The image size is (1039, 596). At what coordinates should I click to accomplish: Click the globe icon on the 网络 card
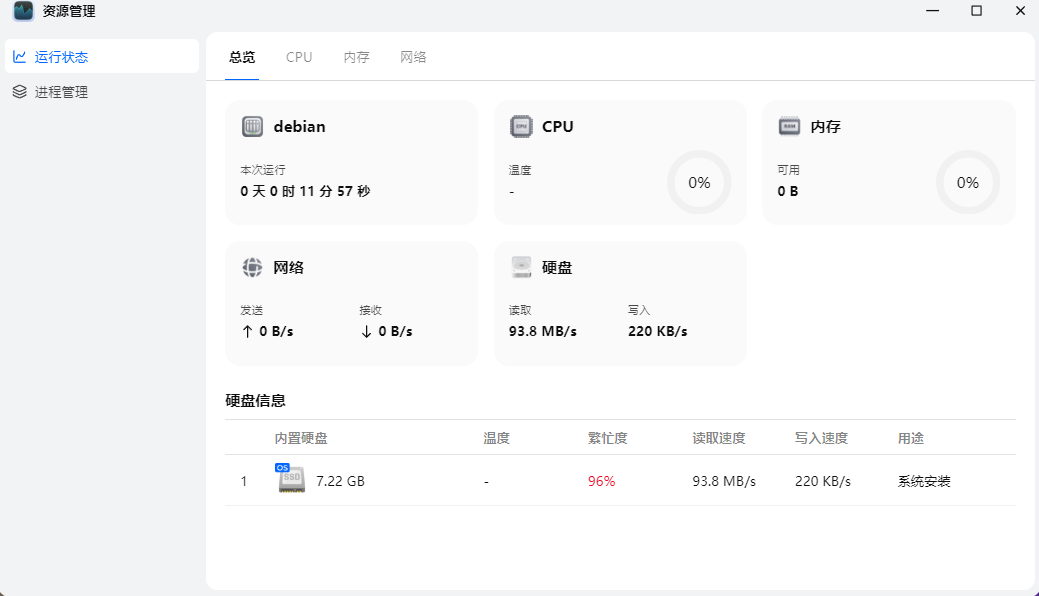click(x=251, y=267)
